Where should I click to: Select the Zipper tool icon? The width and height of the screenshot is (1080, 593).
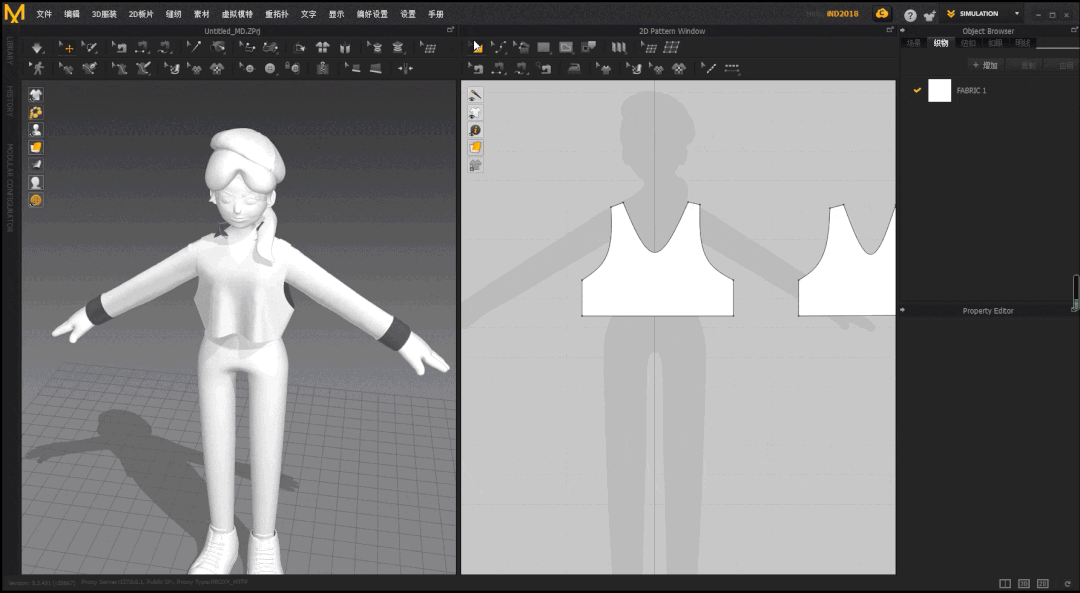322,68
